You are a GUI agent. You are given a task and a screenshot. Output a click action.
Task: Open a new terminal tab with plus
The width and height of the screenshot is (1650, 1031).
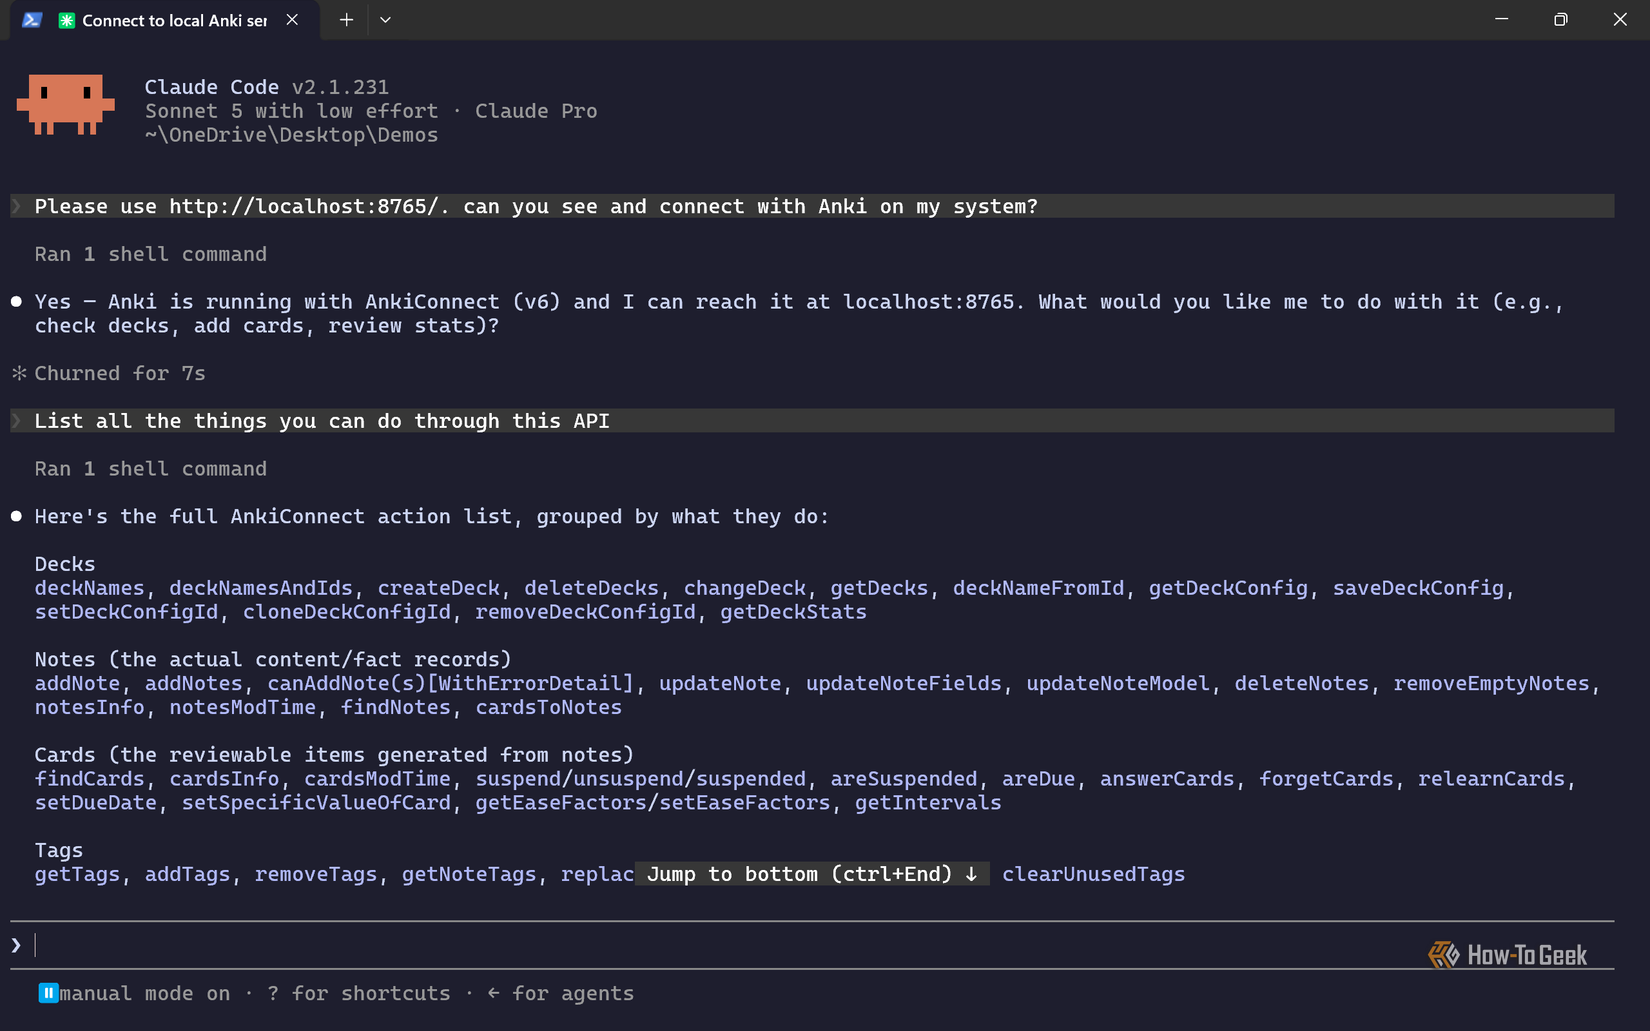point(346,20)
